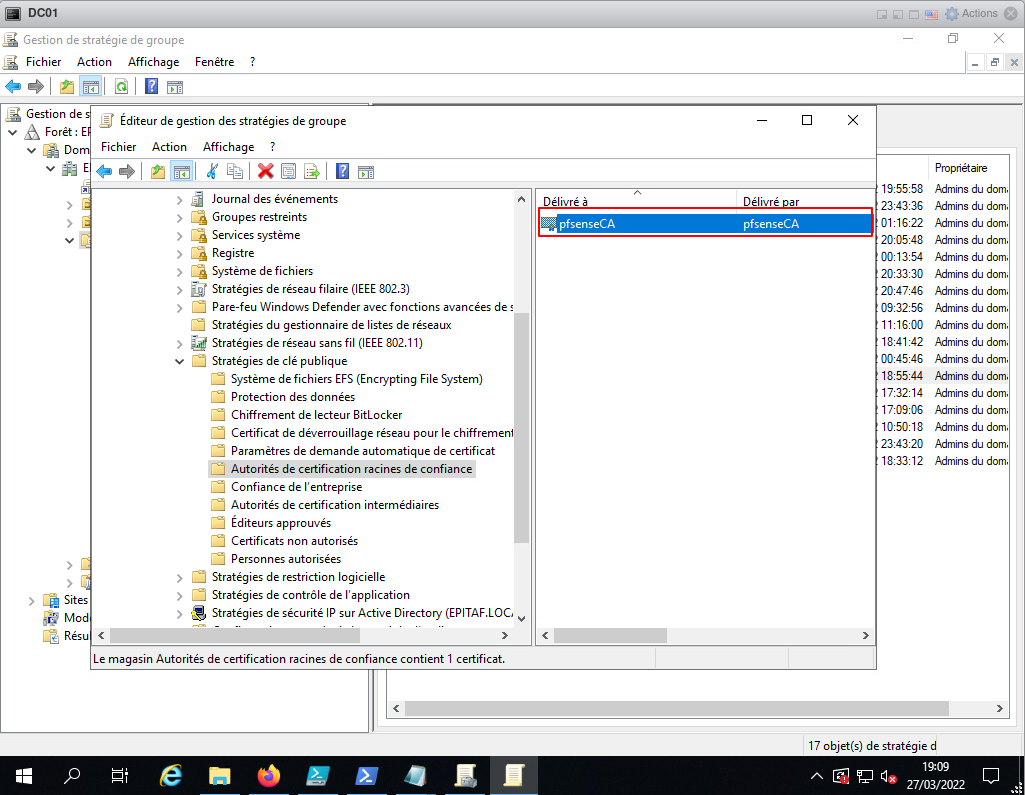Screen dimensions: 1025x795
Task: Expand the Groupes restreints tree node
Action: (180, 217)
